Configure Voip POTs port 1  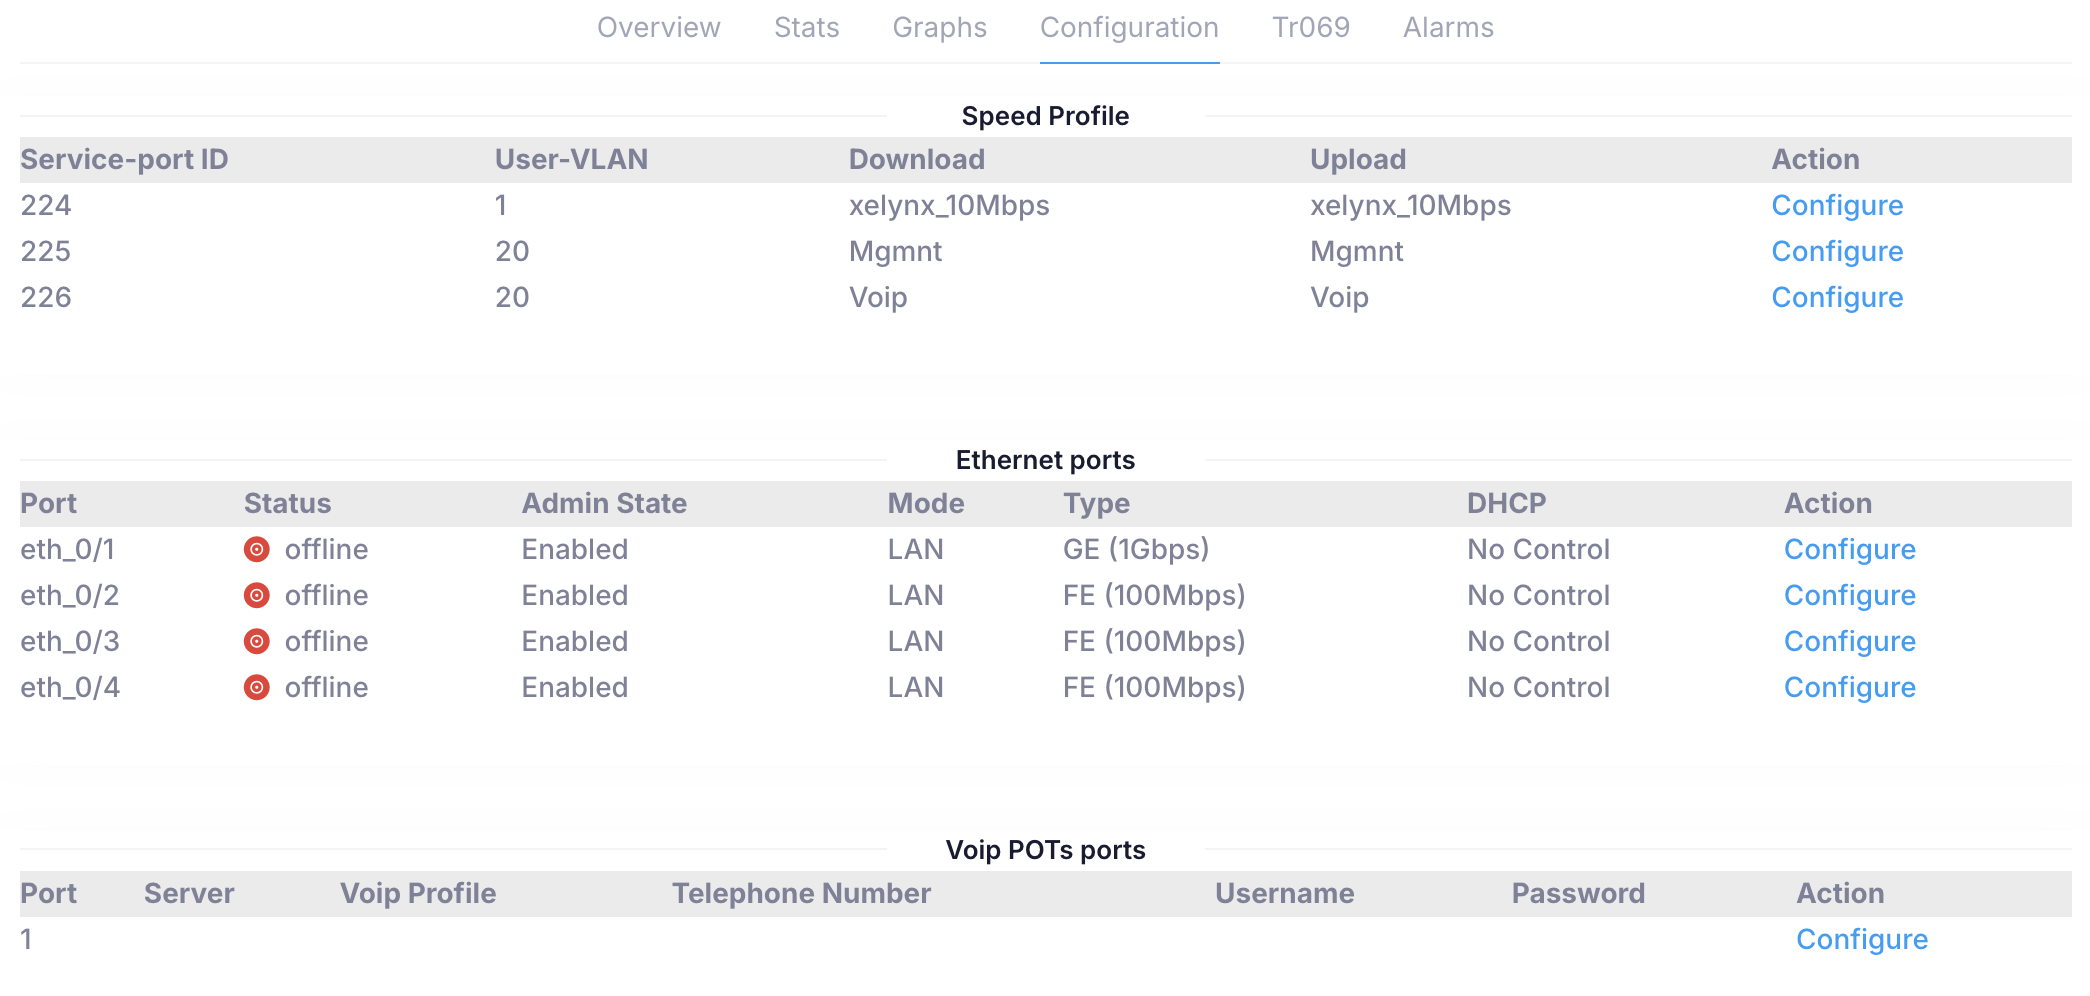(1861, 939)
